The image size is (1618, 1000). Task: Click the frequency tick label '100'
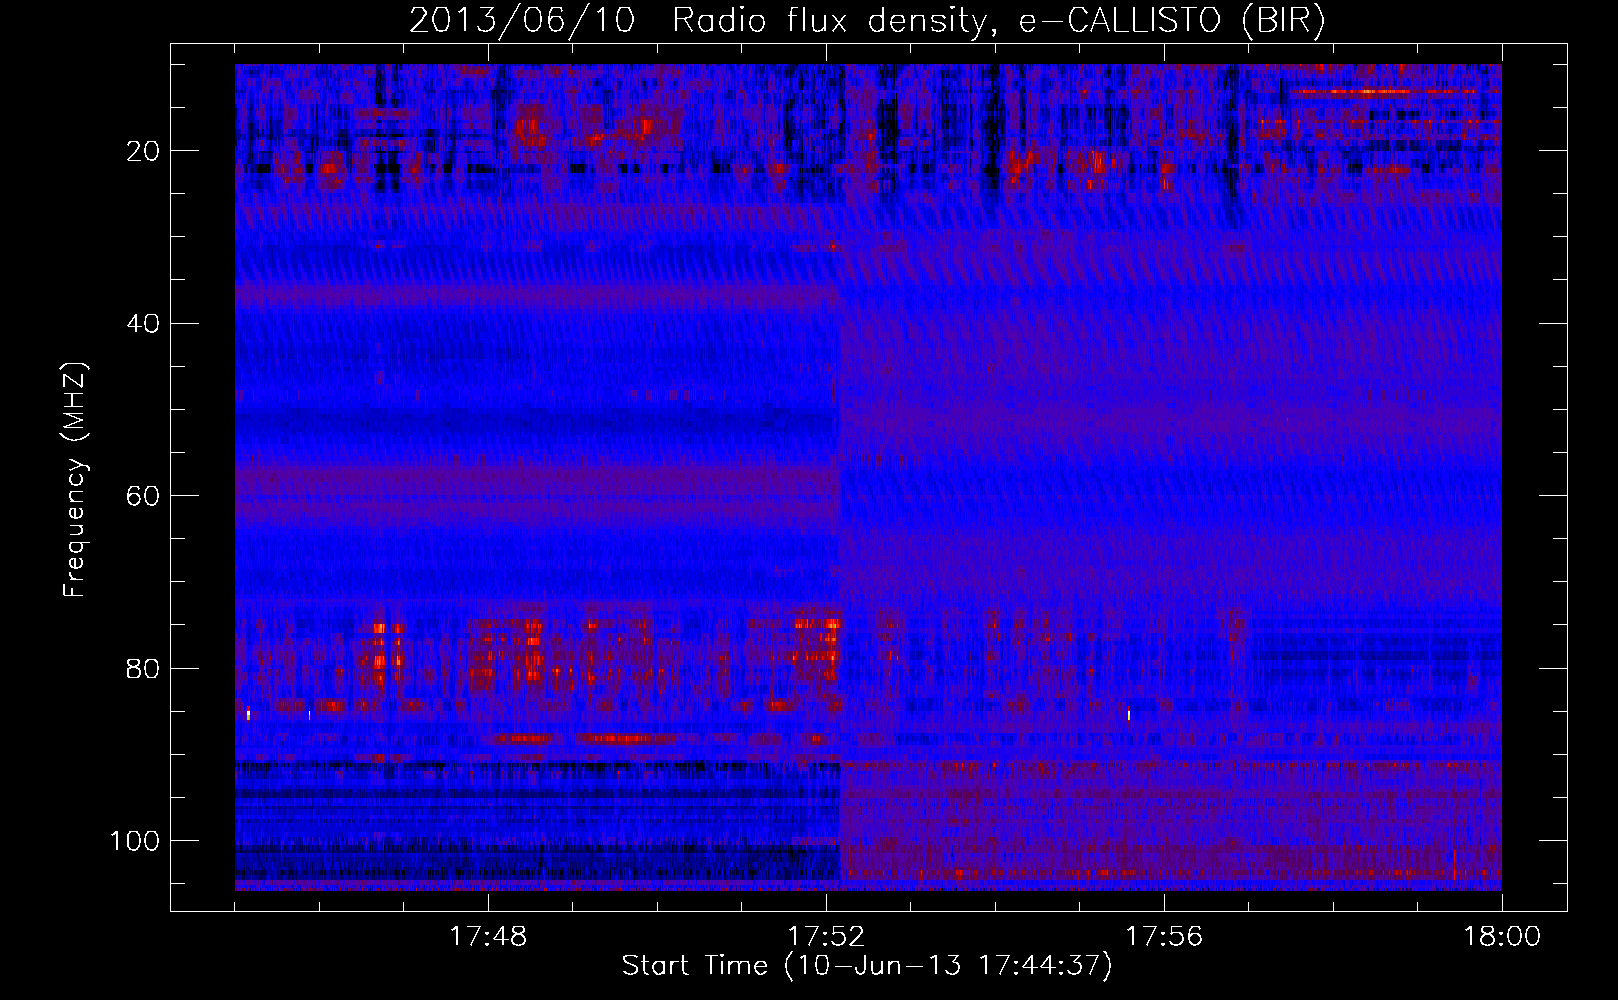pos(135,841)
